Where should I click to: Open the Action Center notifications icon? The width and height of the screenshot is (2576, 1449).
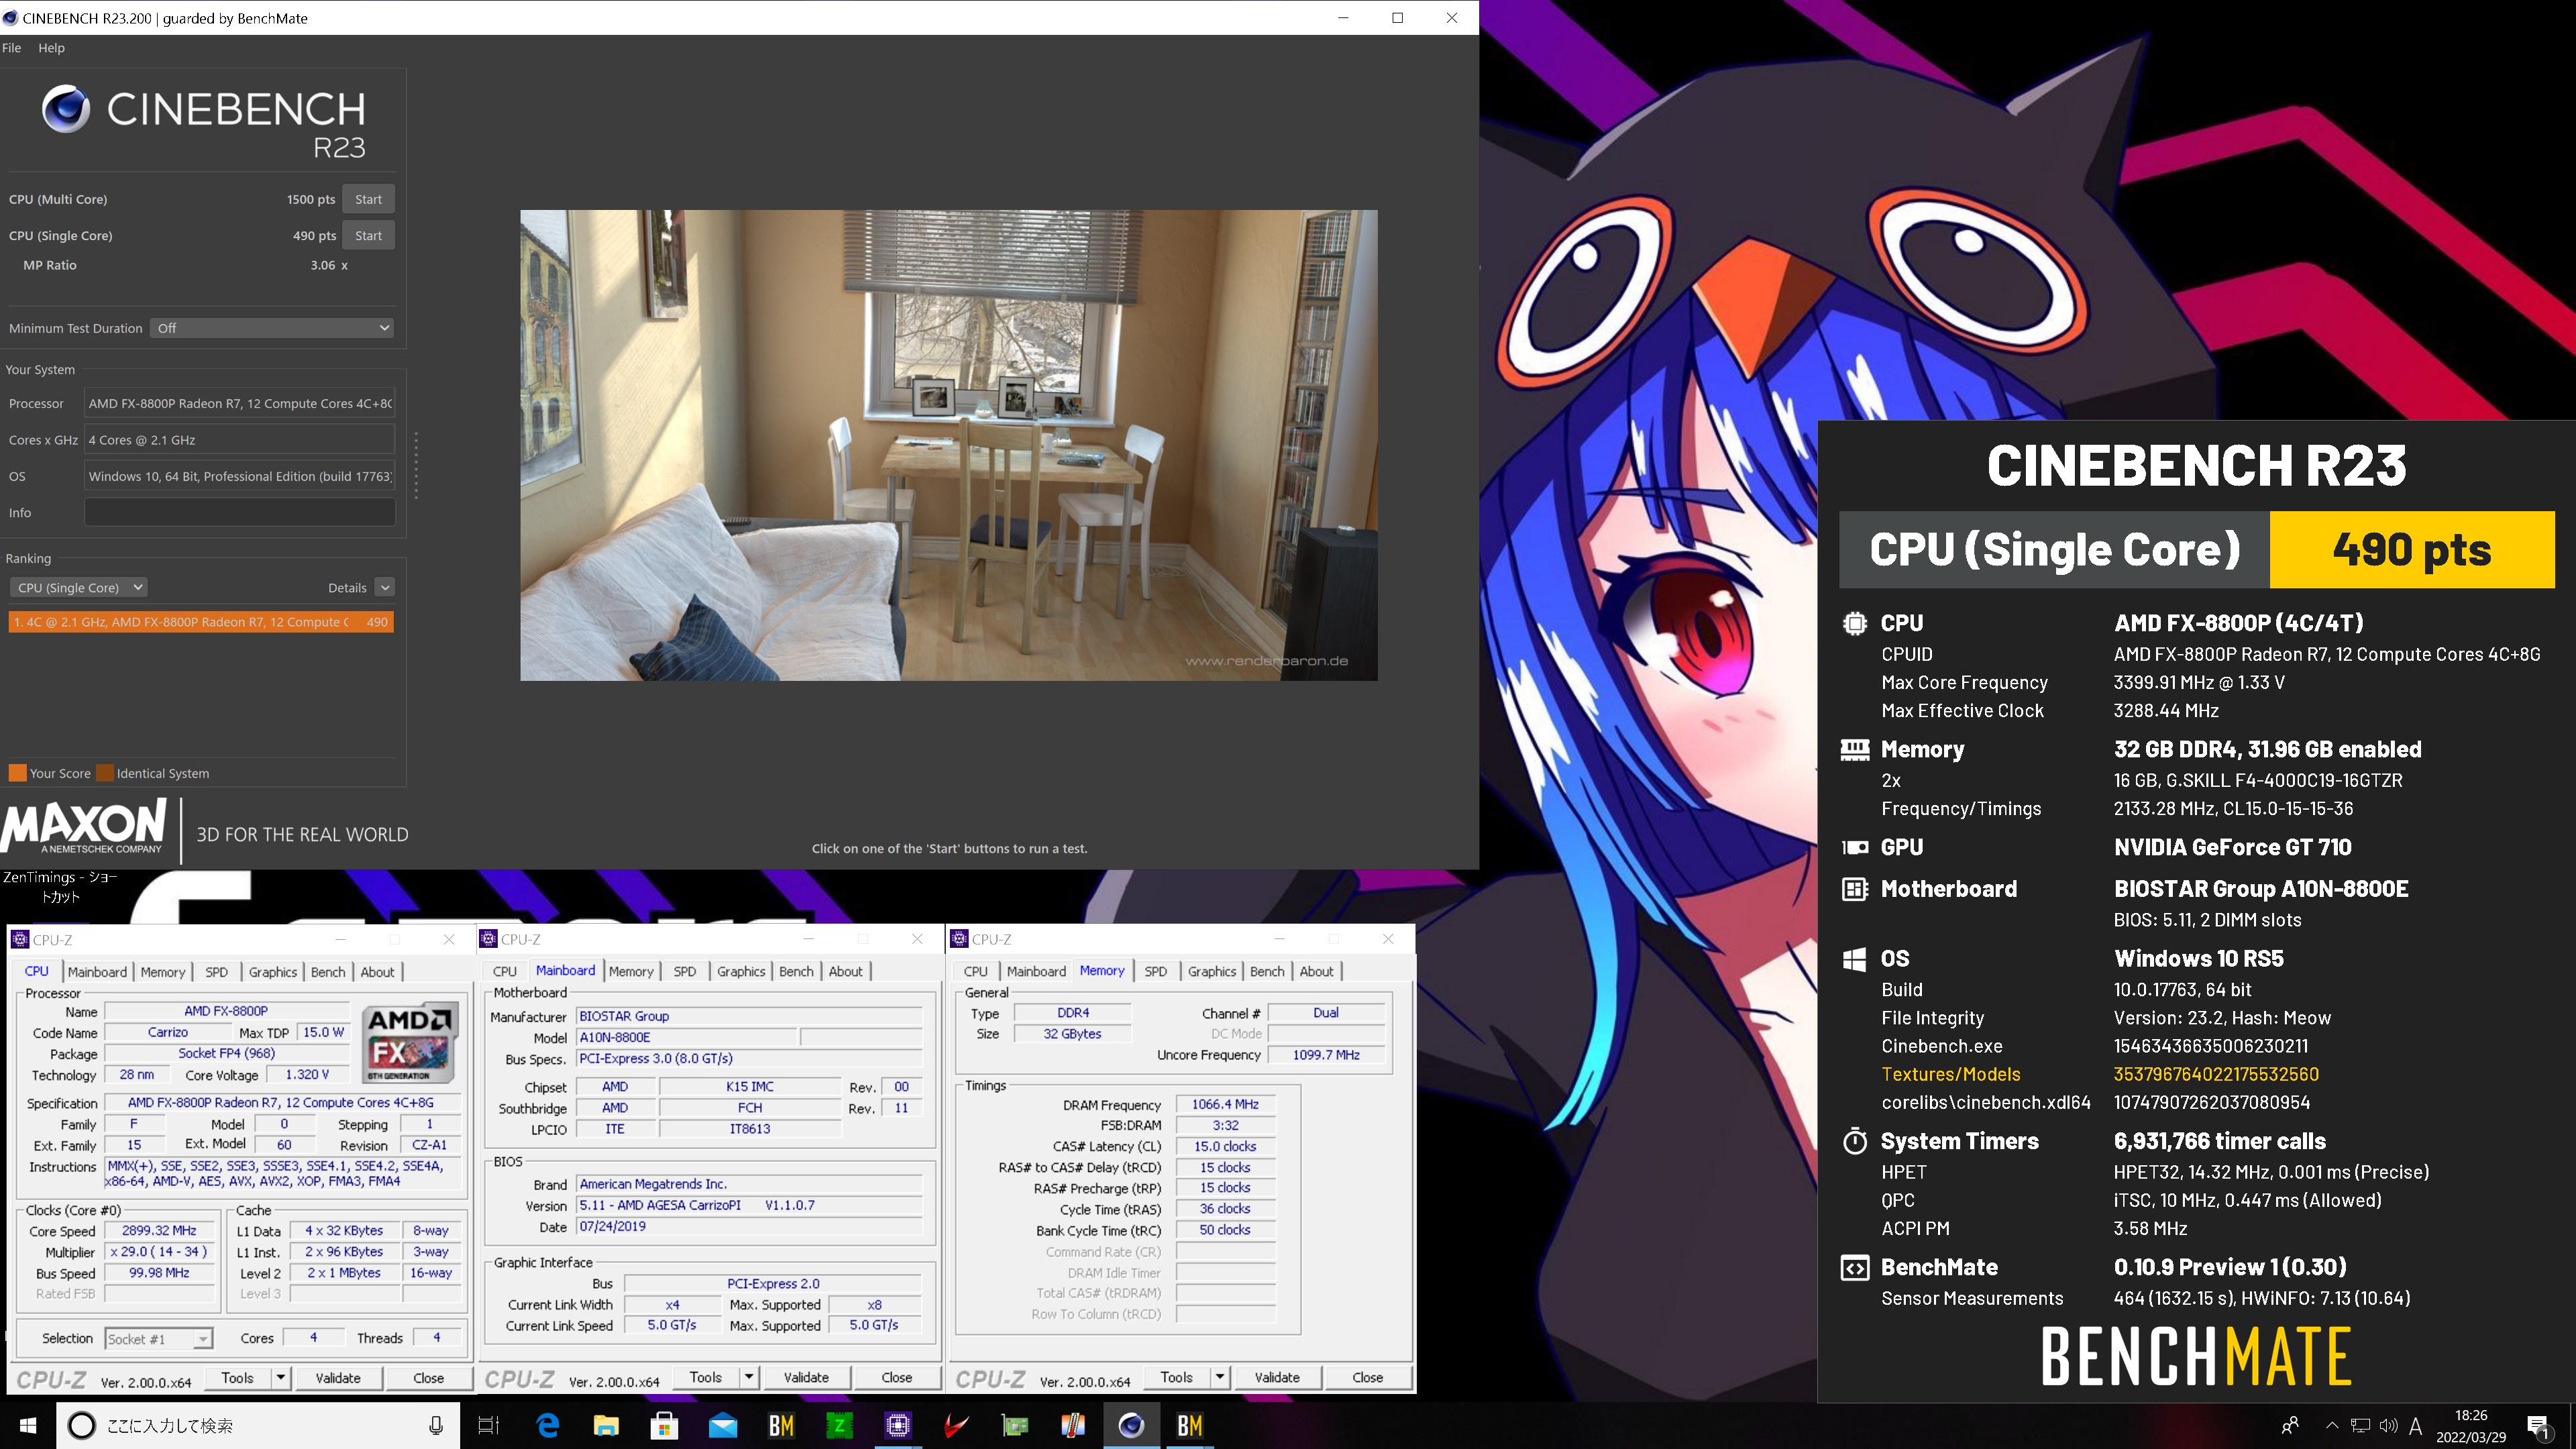click(2538, 1426)
